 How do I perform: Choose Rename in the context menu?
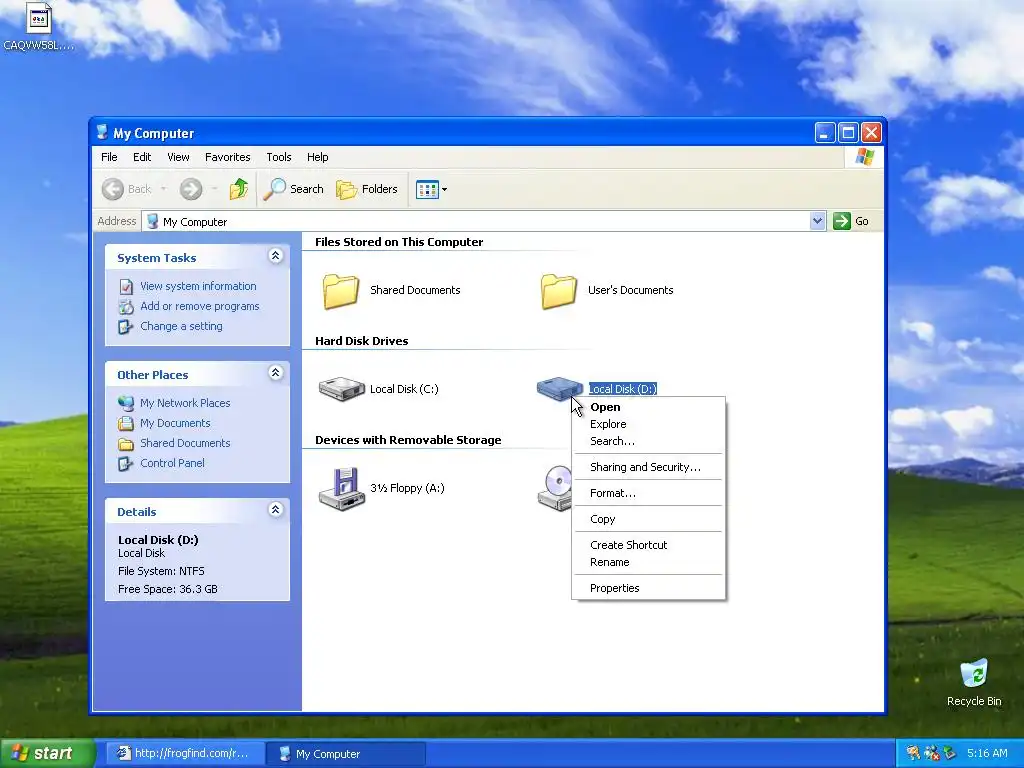coord(648,562)
